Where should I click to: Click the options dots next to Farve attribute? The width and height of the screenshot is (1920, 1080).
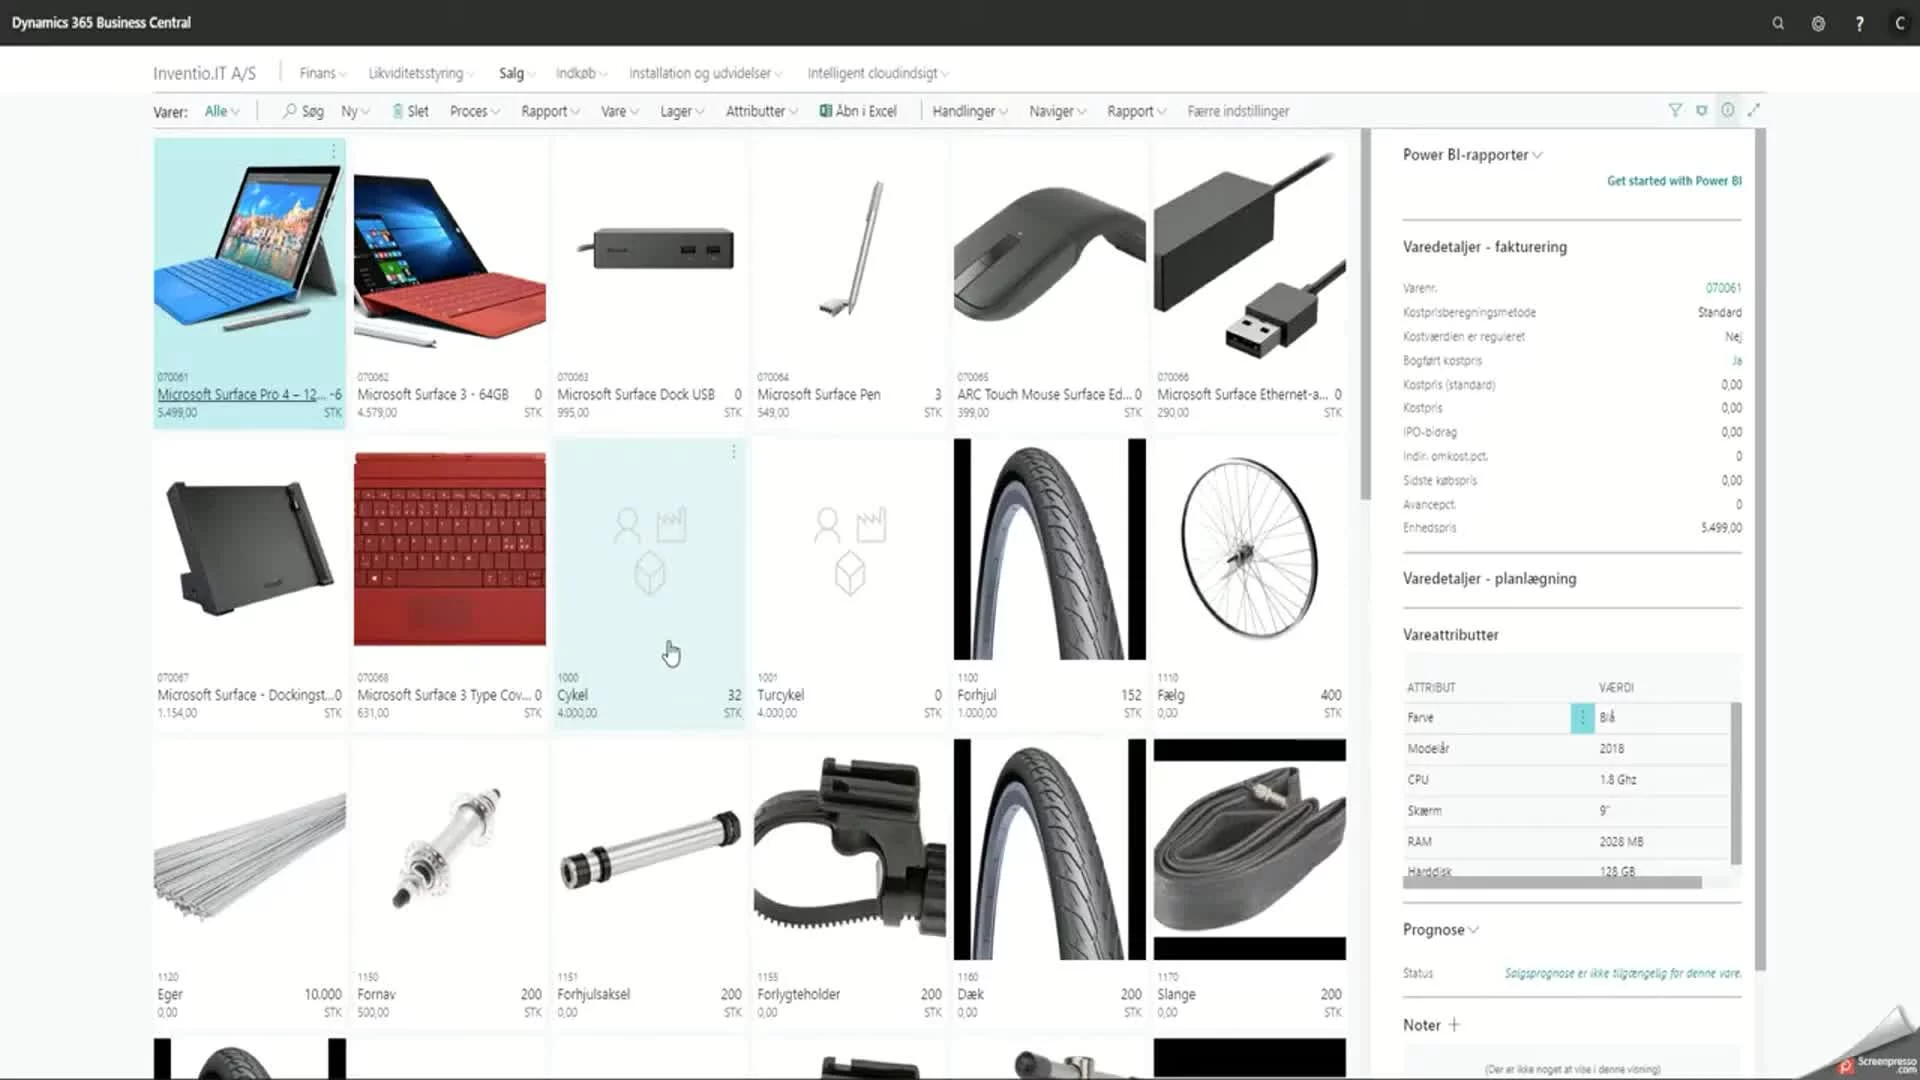1582,717
